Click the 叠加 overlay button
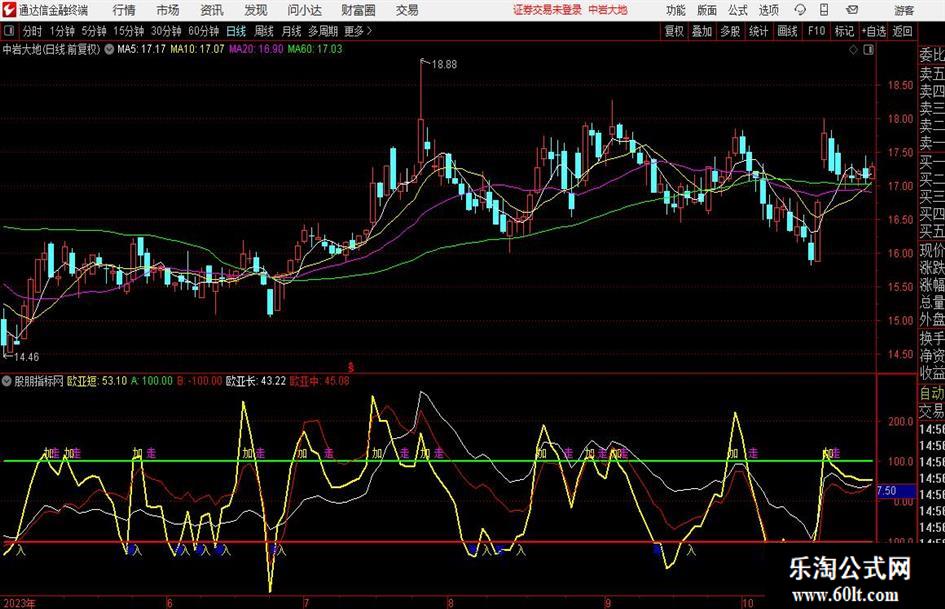Viewport: 945px width, 609px height. pyautogui.click(x=702, y=31)
